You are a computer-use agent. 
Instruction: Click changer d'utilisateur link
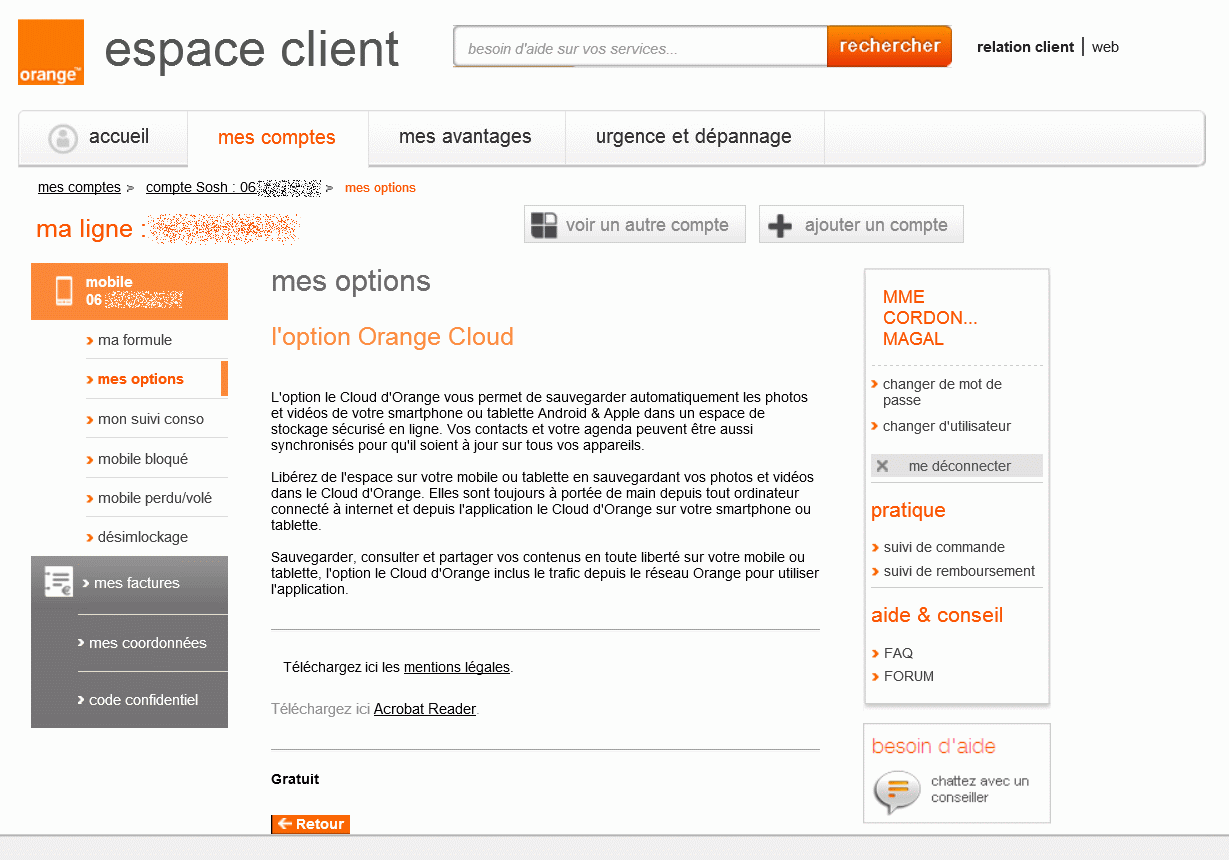947,426
